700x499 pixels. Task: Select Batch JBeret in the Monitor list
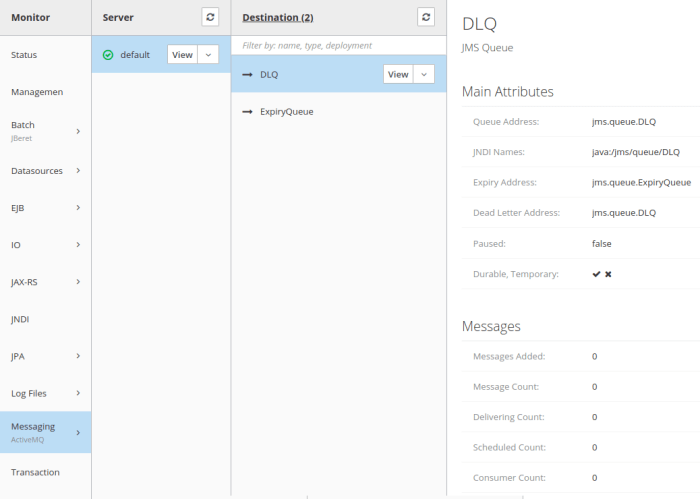click(x=46, y=131)
